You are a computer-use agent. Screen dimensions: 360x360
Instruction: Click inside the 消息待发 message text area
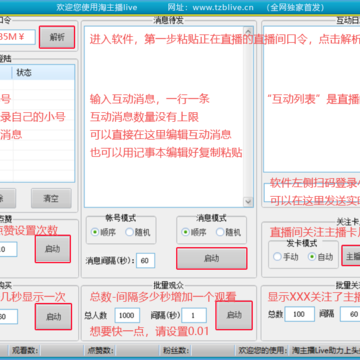(x=164, y=117)
